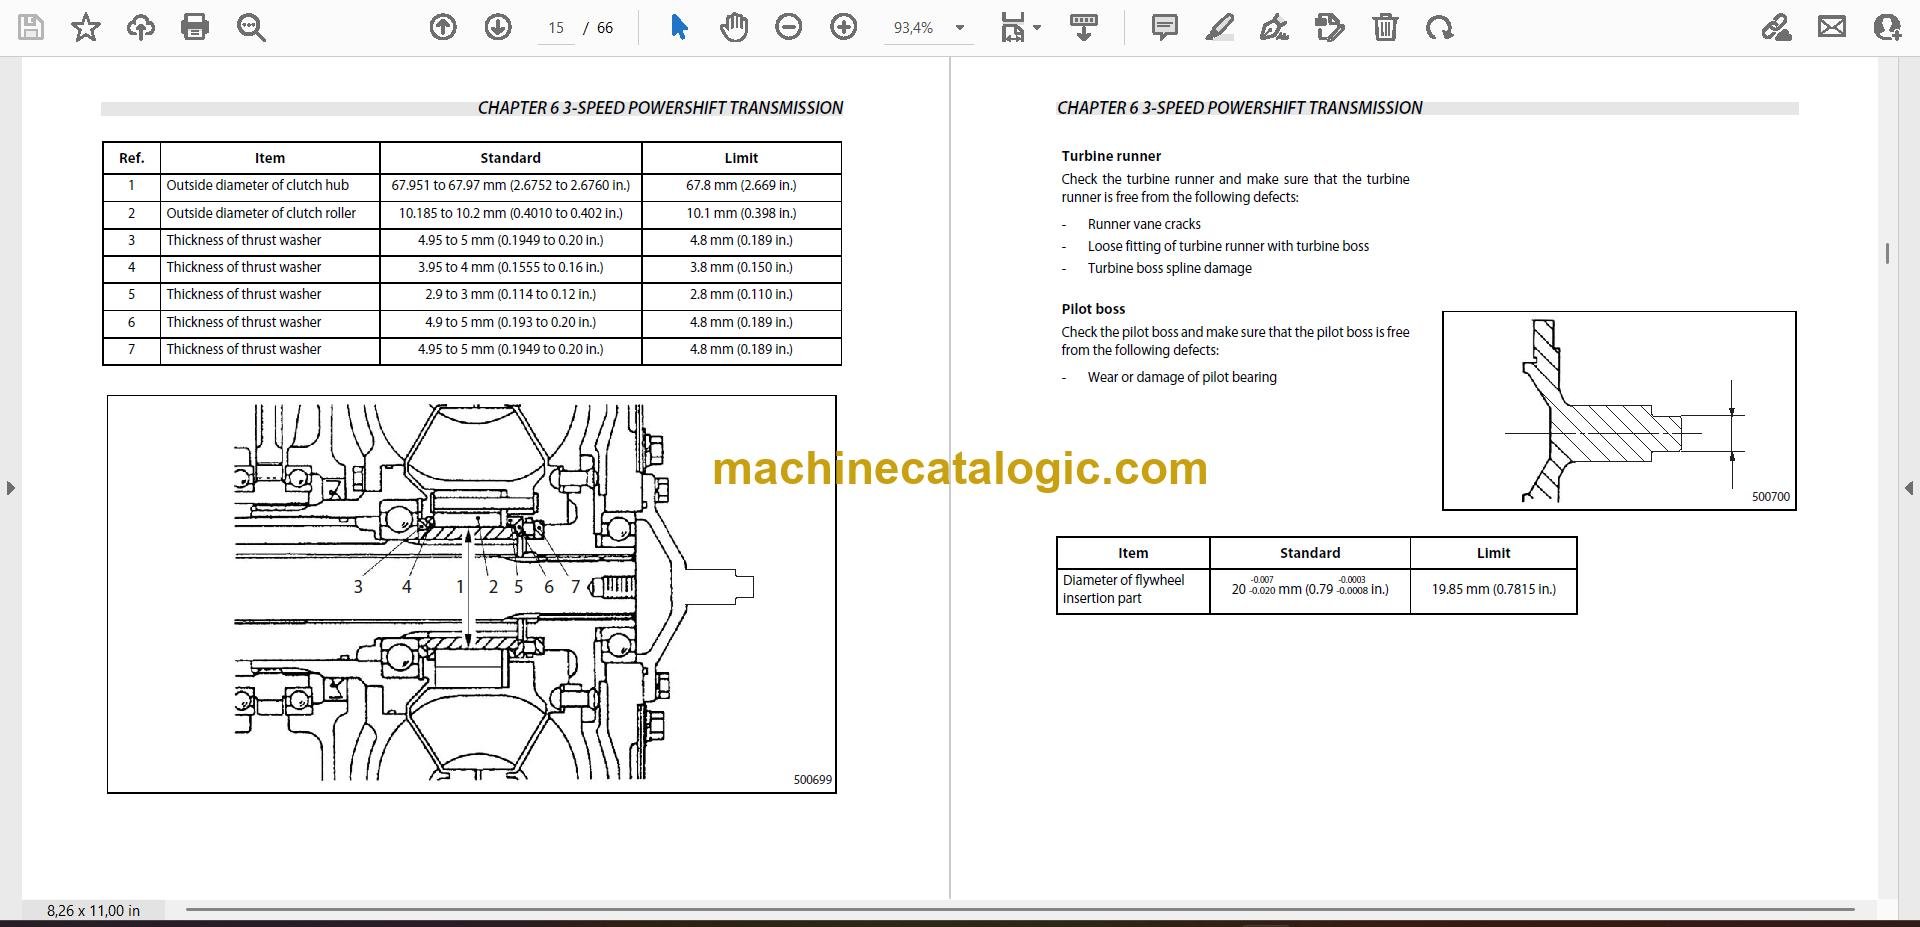Open the share with others icon
This screenshot has width=1920, height=927.
click(x=1887, y=27)
